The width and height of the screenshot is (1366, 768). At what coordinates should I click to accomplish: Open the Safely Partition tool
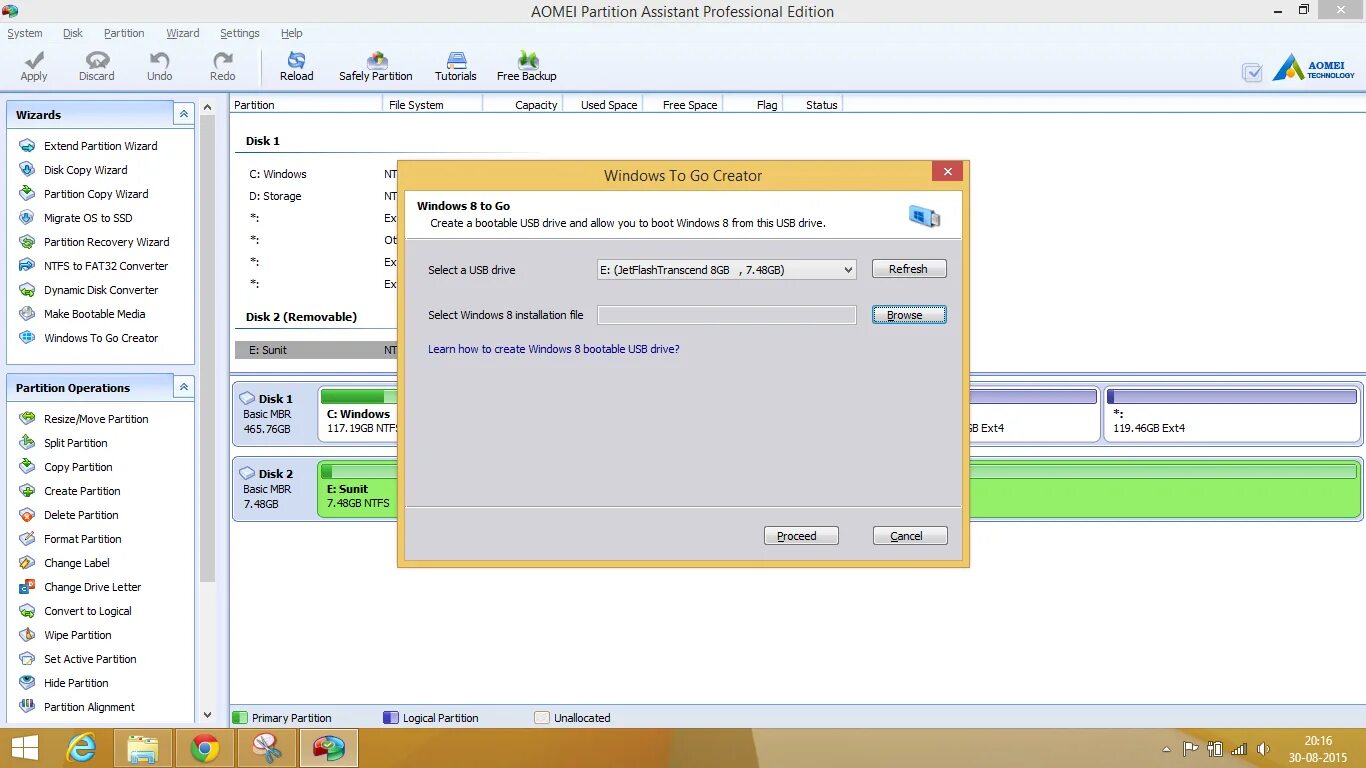click(x=376, y=66)
